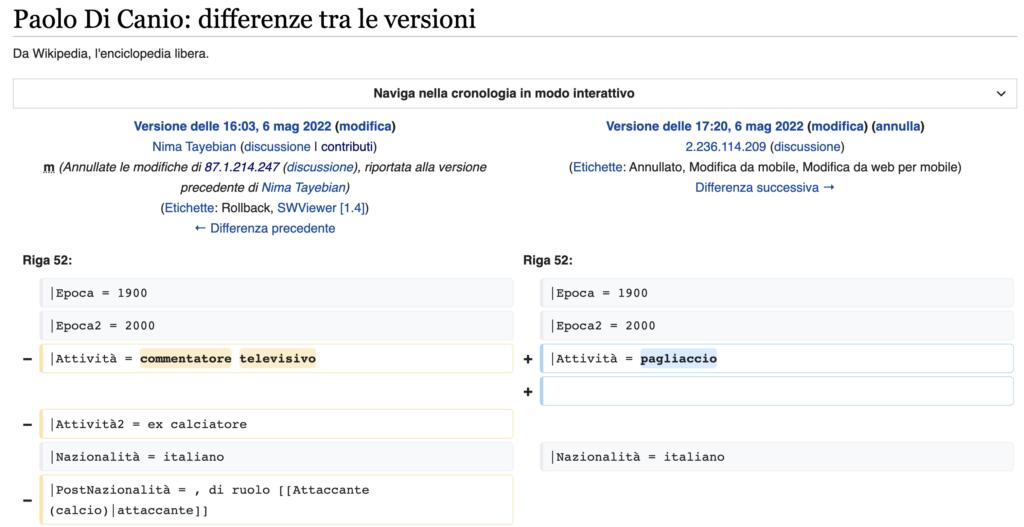Click right '|Epoca2 = 2000' line
Image resolution: width=1024 pixels, height=527 pixels.
coord(777,326)
